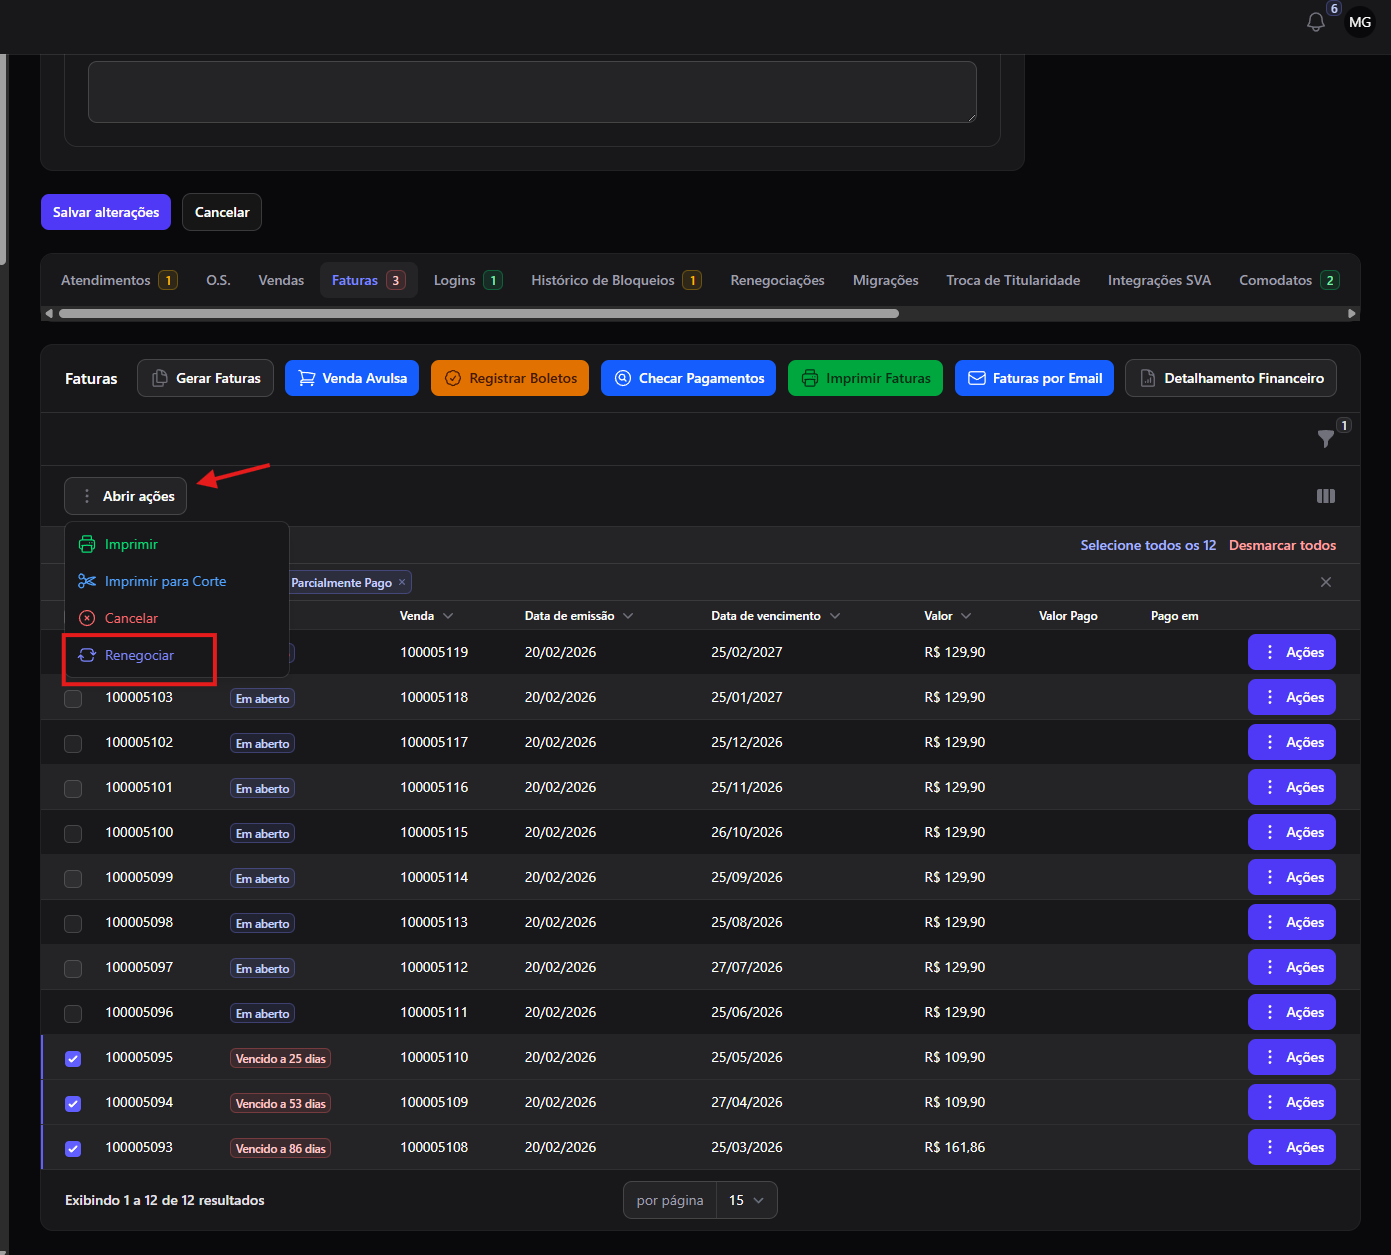Switch to the Renegociações tab
This screenshot has width=1391, height=1255.
[x=777, y=280]
